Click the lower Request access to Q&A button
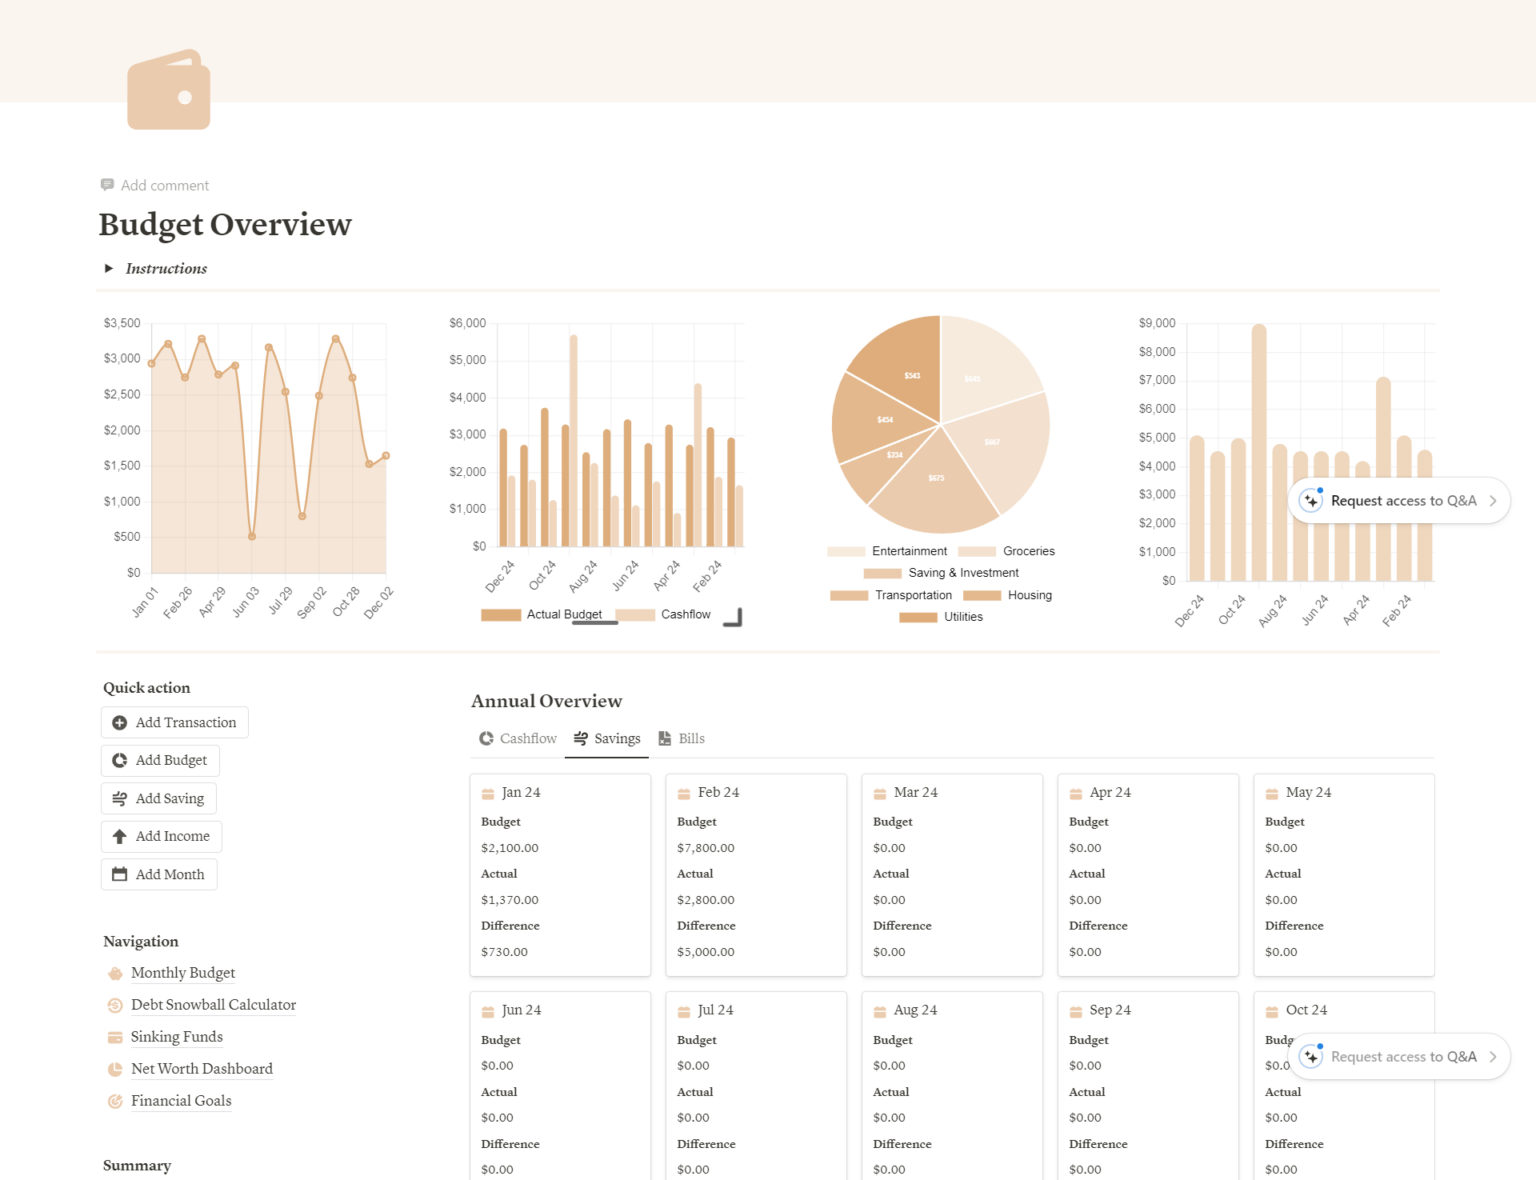This screenshot has height=1180, width=1536. [1398, 1057]
